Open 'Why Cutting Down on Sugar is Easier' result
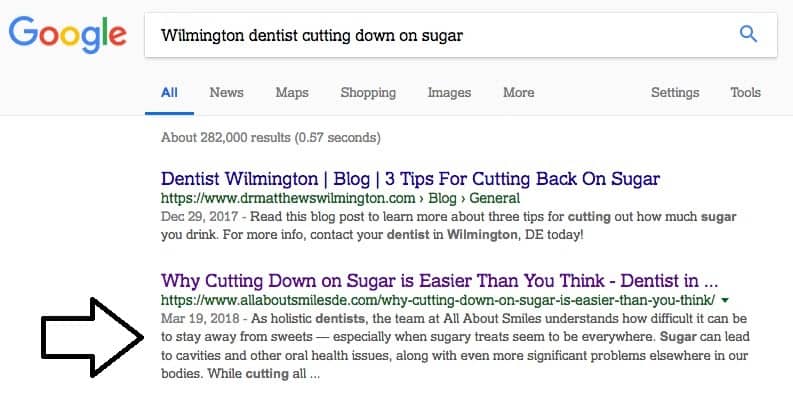 click(439, 281)
